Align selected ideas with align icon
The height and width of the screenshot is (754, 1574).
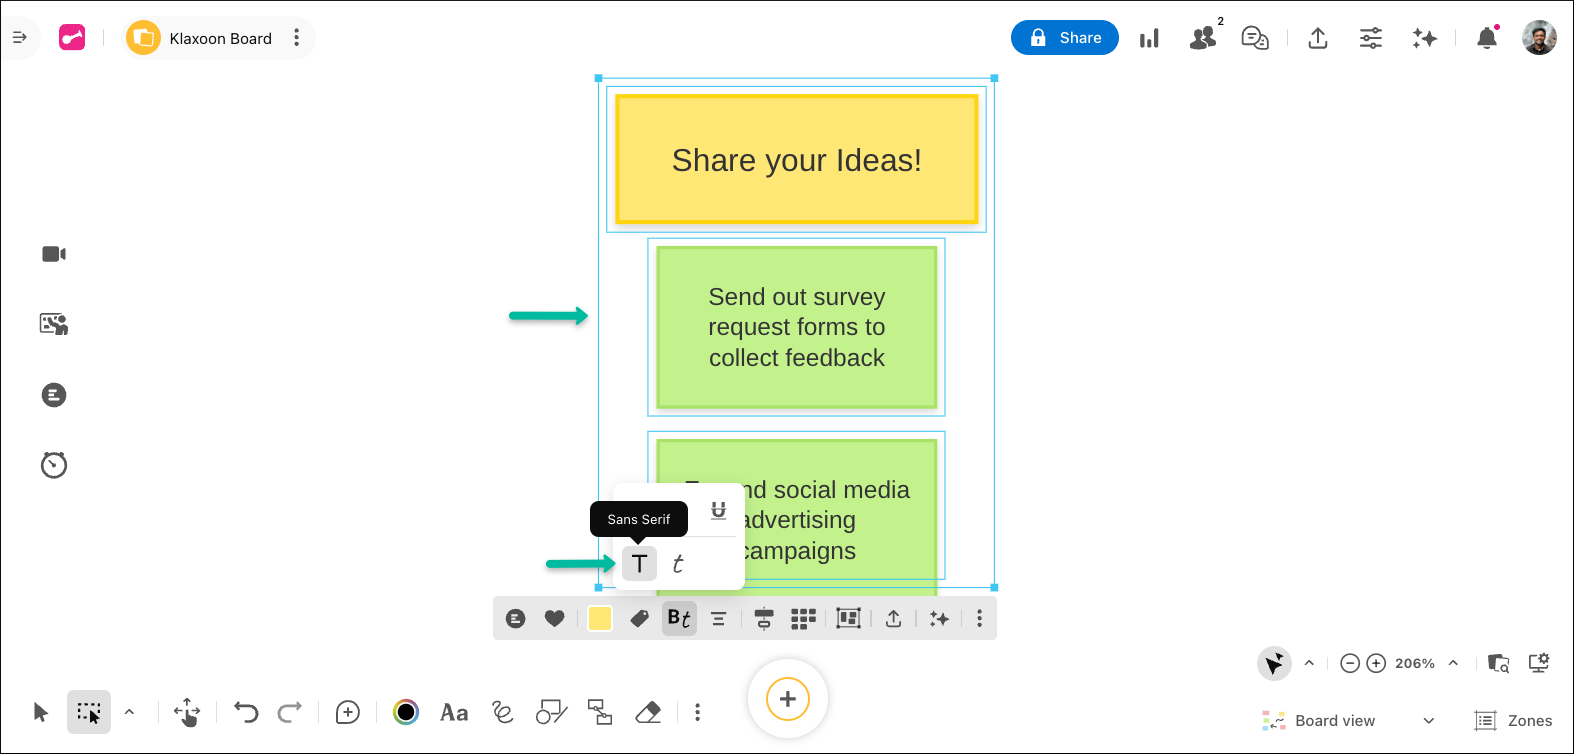coord(764,619)
